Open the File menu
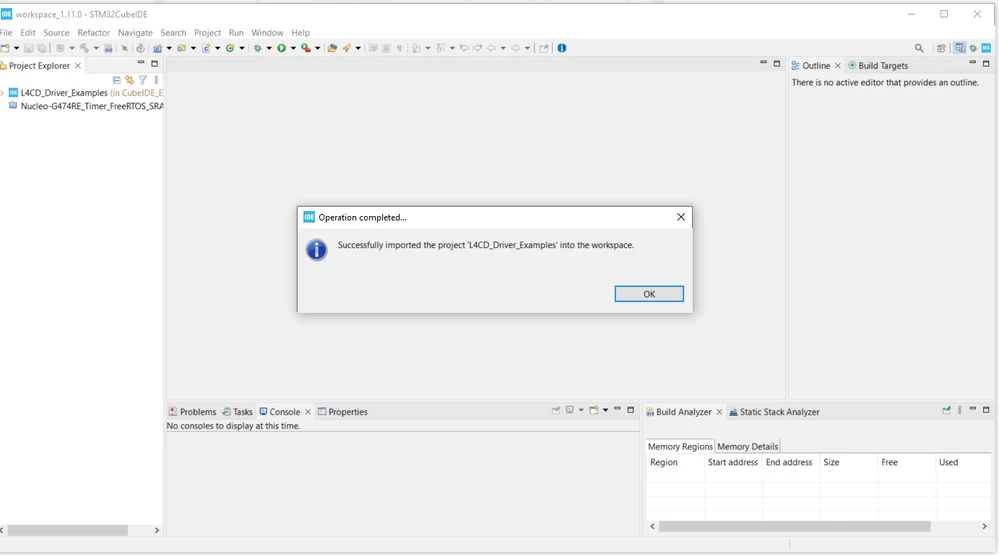This screenshot has height=555, width=999. [6, 32]
